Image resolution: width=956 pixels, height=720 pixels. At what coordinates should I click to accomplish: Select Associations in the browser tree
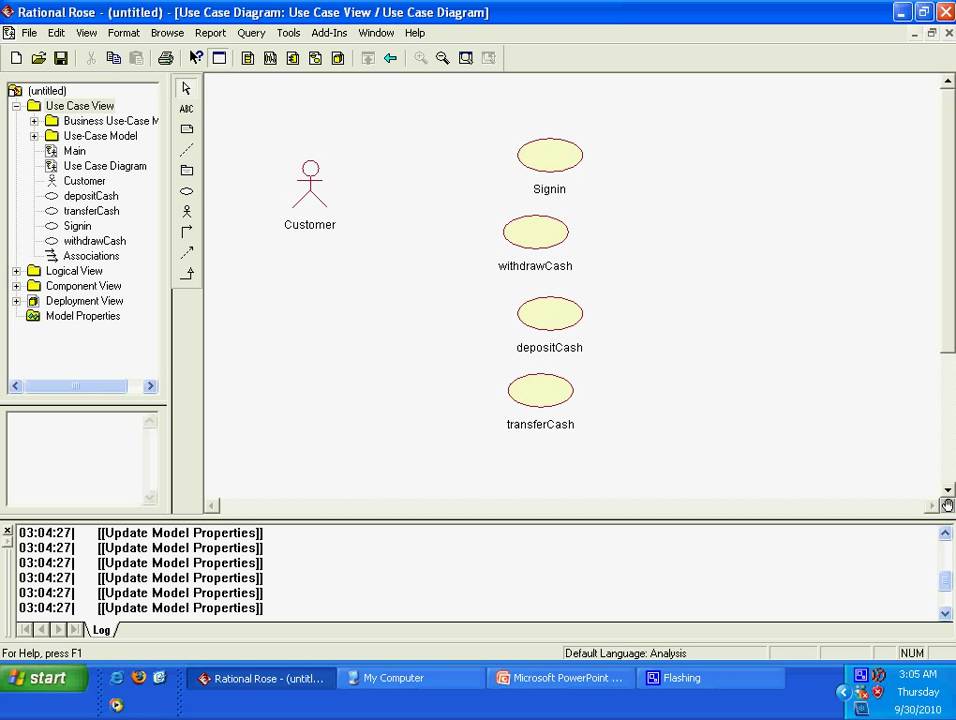(91, 256)
